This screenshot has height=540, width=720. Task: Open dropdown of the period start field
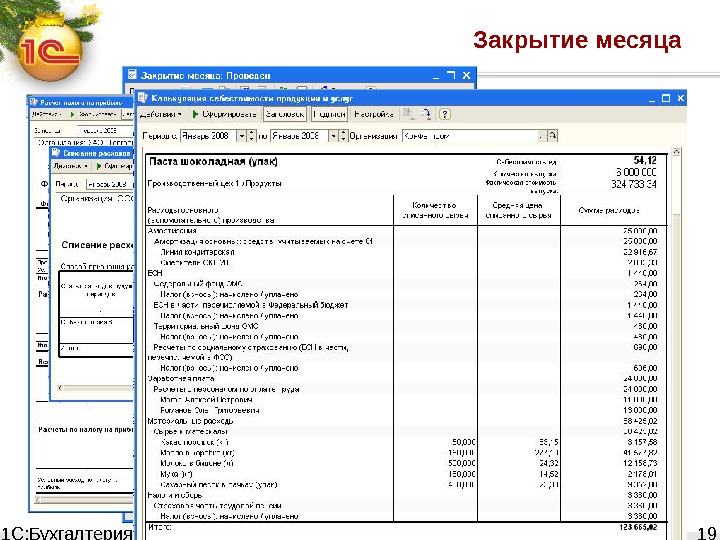point(242,136)
